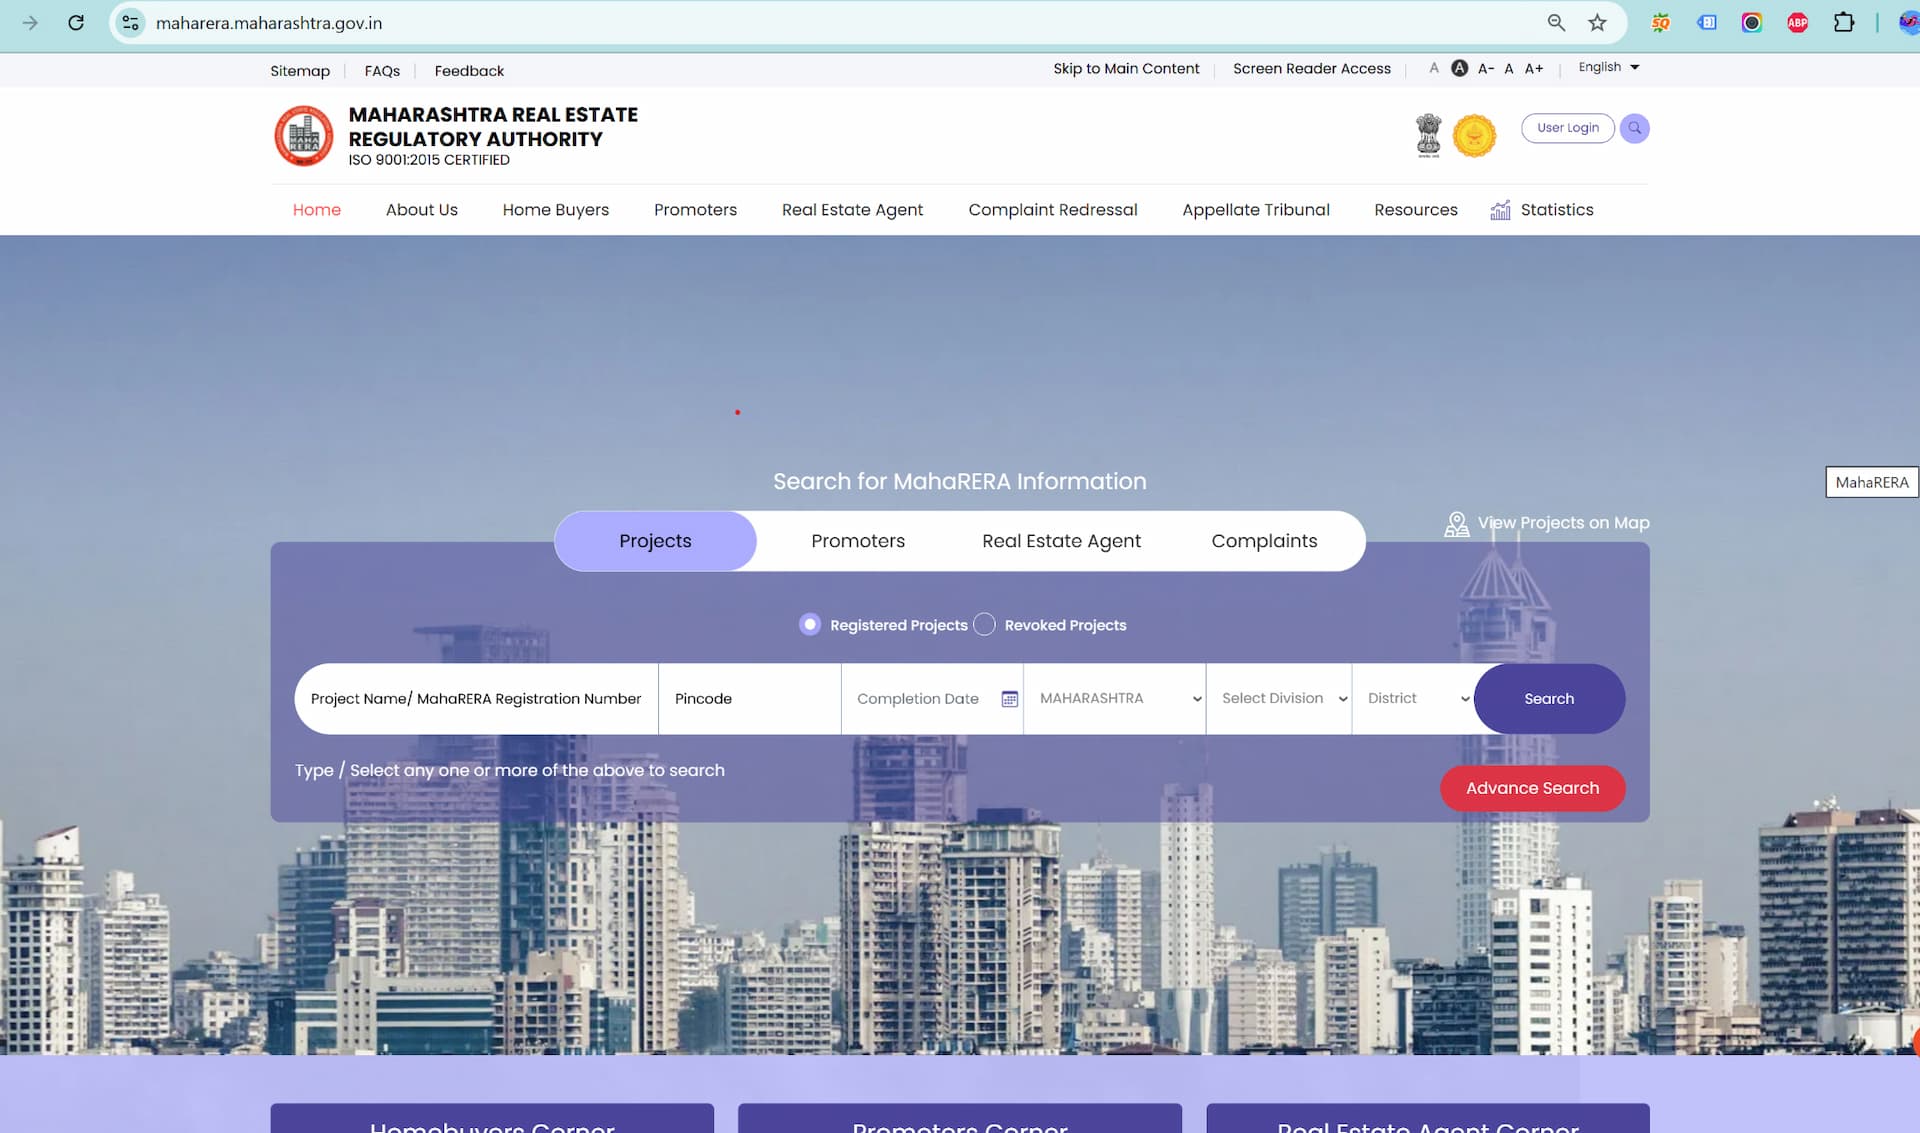
Task: Select Revoked Projects radio button
Action: (984, 624)
